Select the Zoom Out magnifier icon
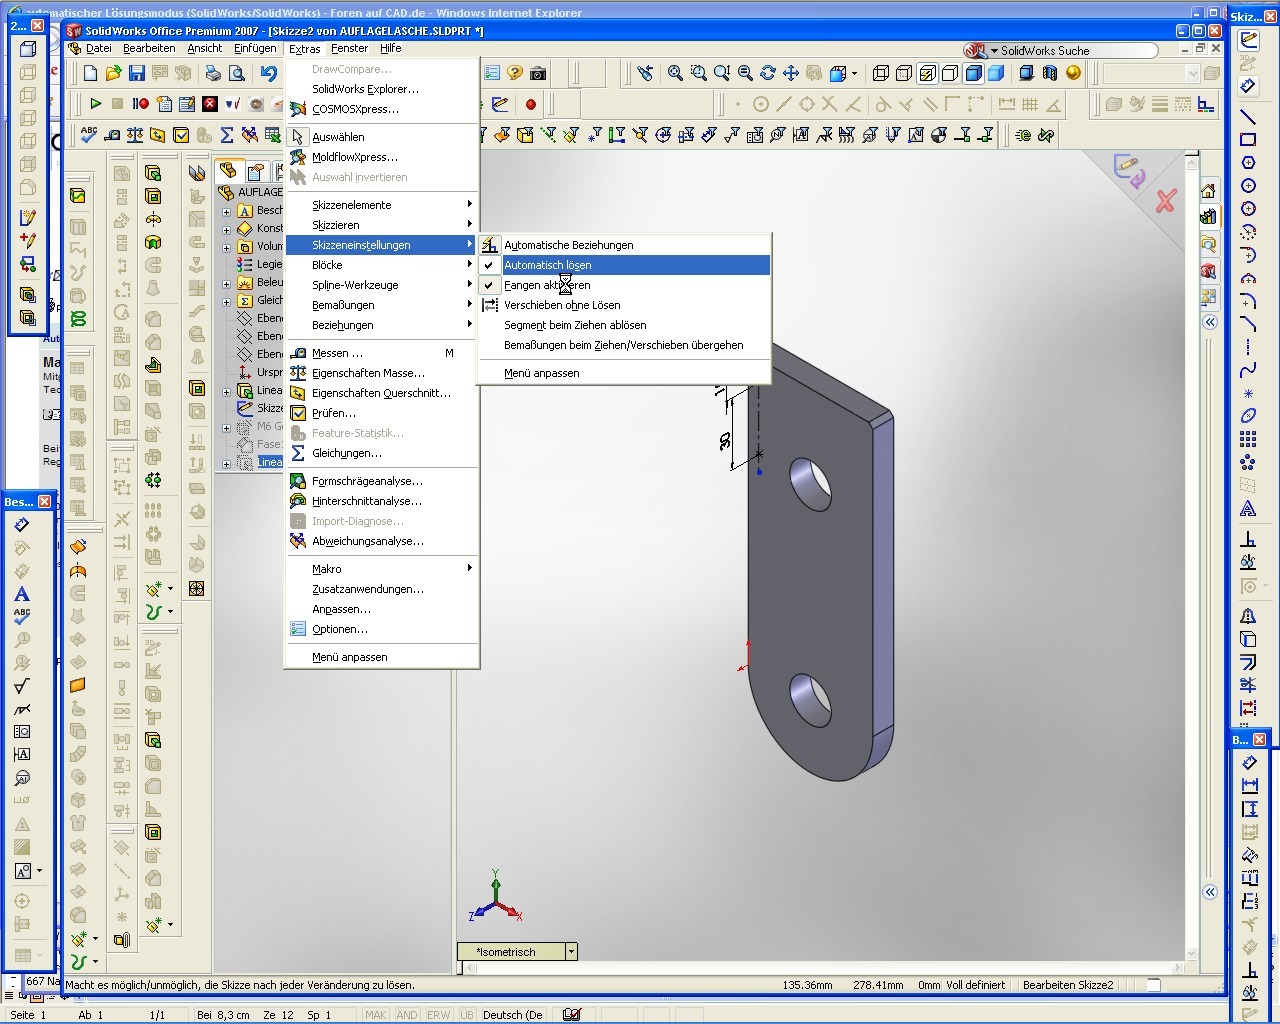Image resolution: width=1280 pixels, height=1024 pixels. pos(745,73)
